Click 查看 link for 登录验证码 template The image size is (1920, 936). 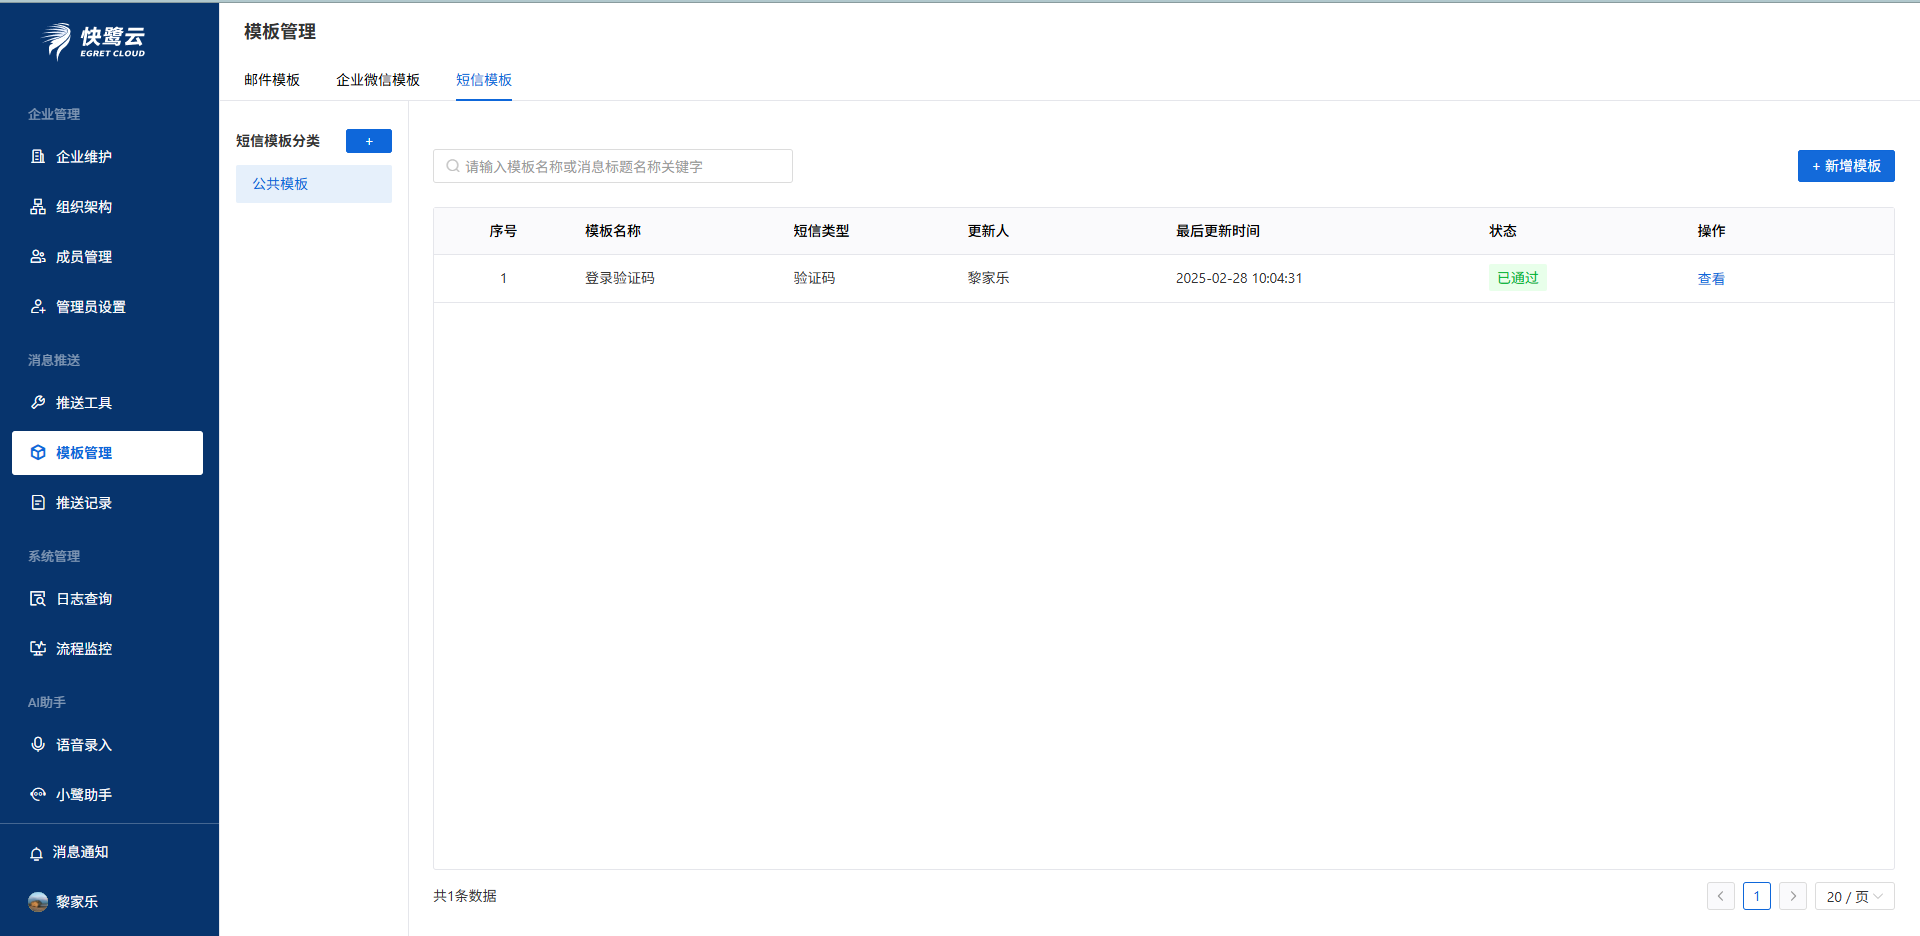click(x=1710, y=279)
